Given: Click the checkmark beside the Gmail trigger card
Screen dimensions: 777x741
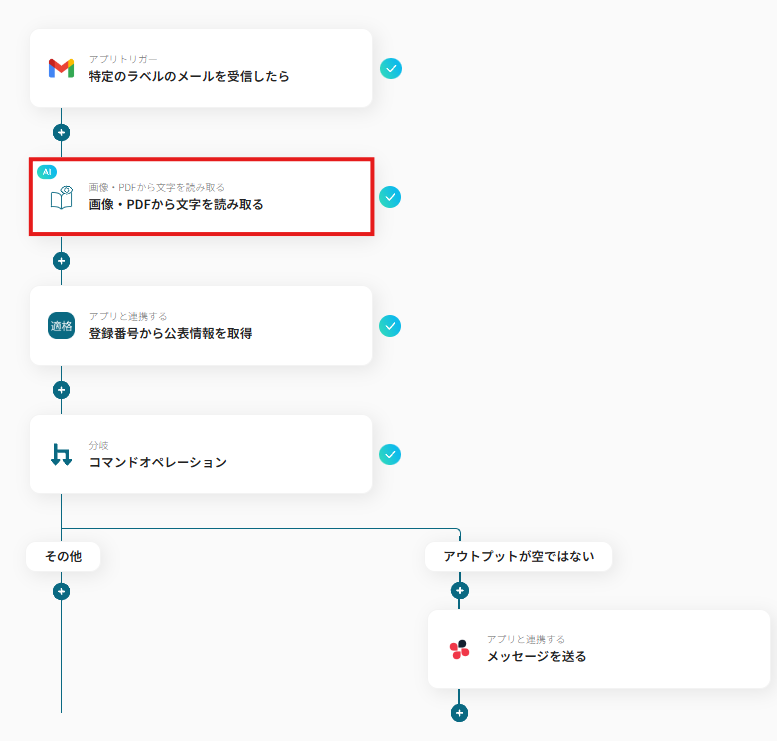Looking at the screenshot, I should click(x=391, y=68).
